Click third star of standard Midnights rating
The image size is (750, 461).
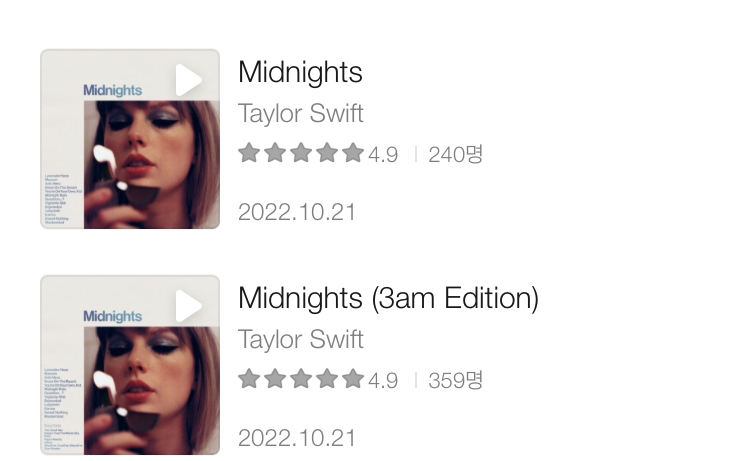point(301,153)
